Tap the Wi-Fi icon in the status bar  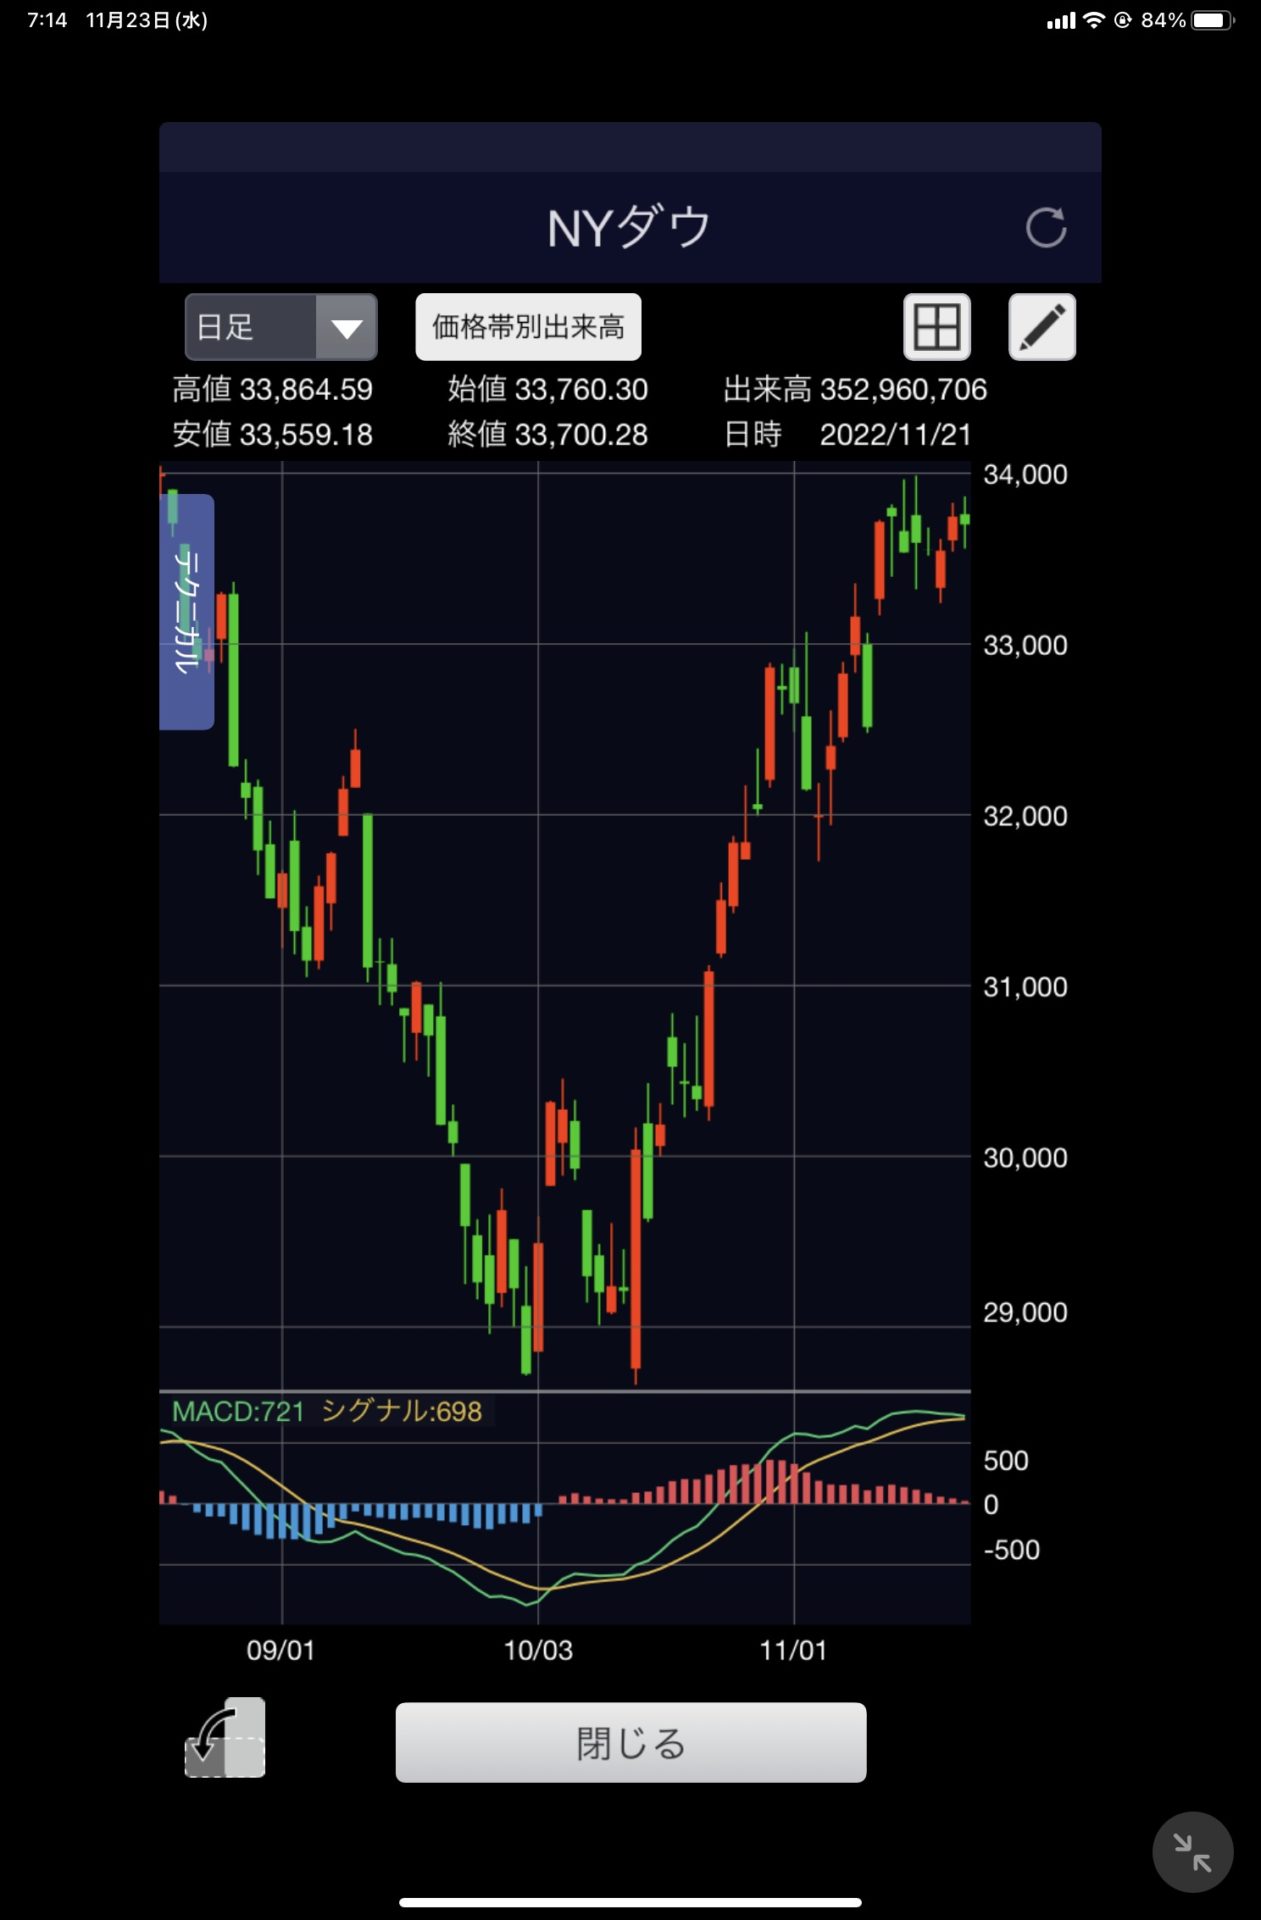[x=1094, y=20]
